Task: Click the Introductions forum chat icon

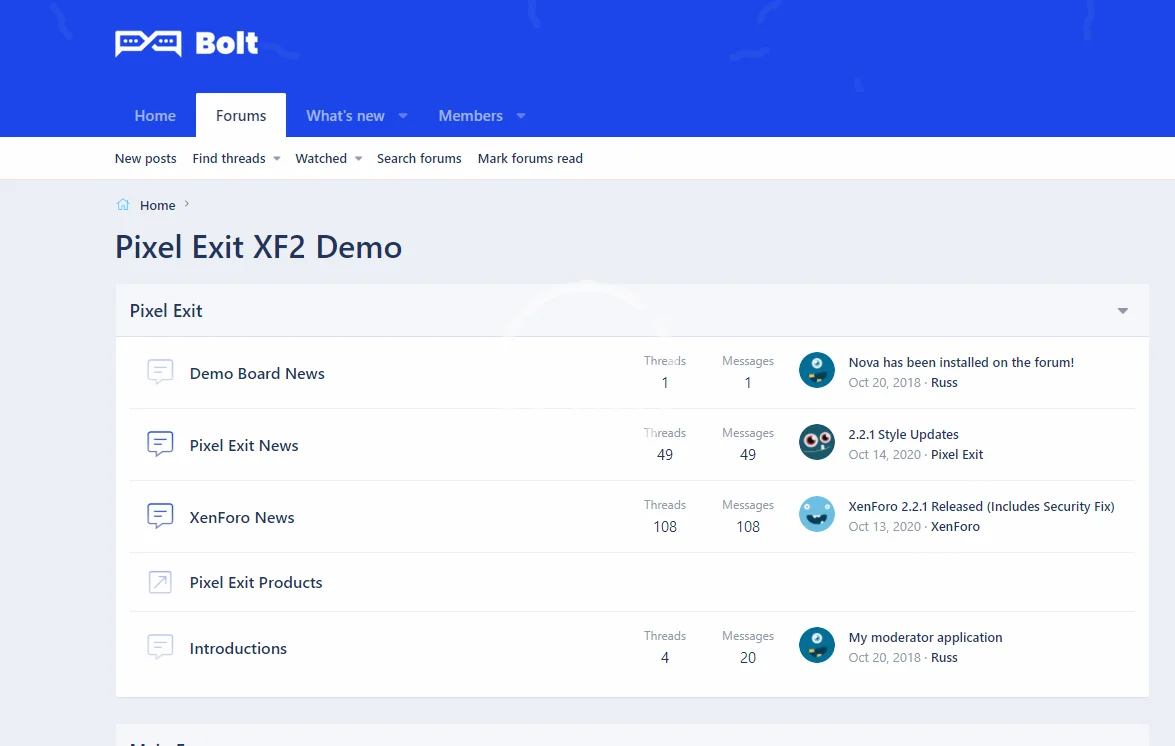Action: 160,648
